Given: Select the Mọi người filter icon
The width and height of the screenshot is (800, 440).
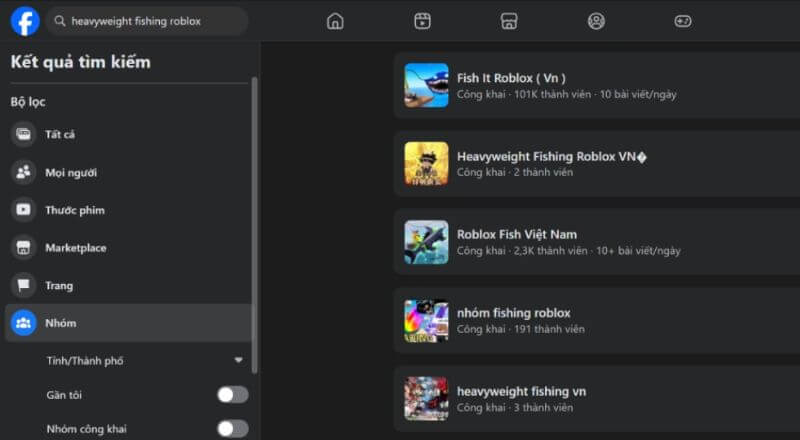Looking at the screenshot, I should [23, 173].
